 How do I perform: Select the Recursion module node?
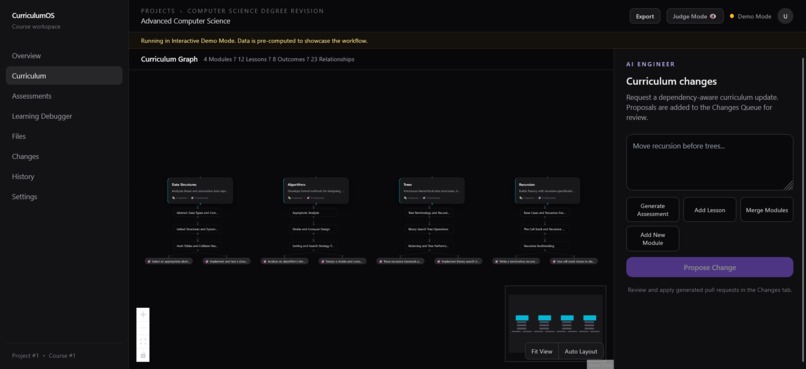pos(547,191)
